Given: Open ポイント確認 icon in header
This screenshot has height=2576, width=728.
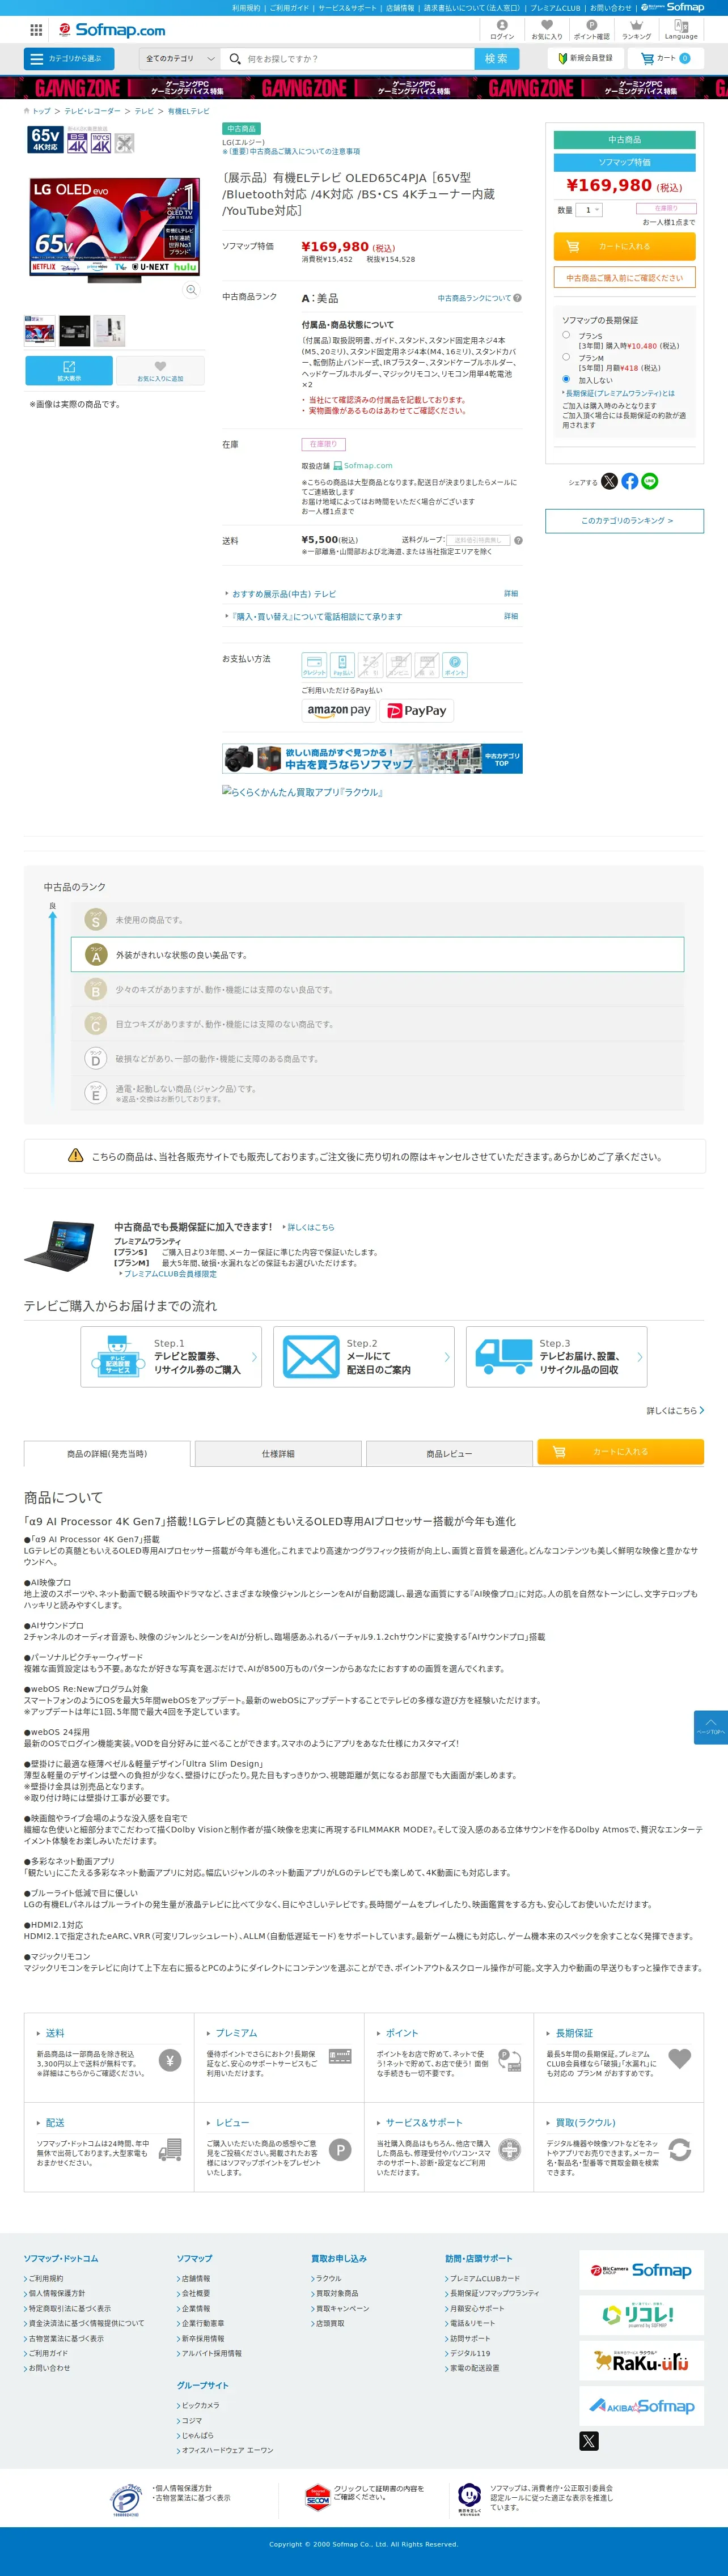Looking at the screenshot, I should pos(591,30).
